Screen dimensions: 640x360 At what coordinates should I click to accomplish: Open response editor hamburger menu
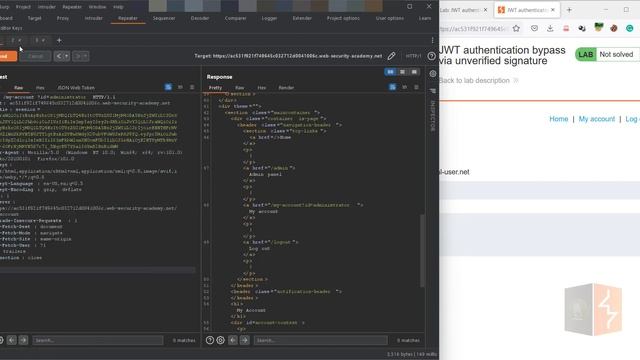pyautogui.click(x=416, y=87)
